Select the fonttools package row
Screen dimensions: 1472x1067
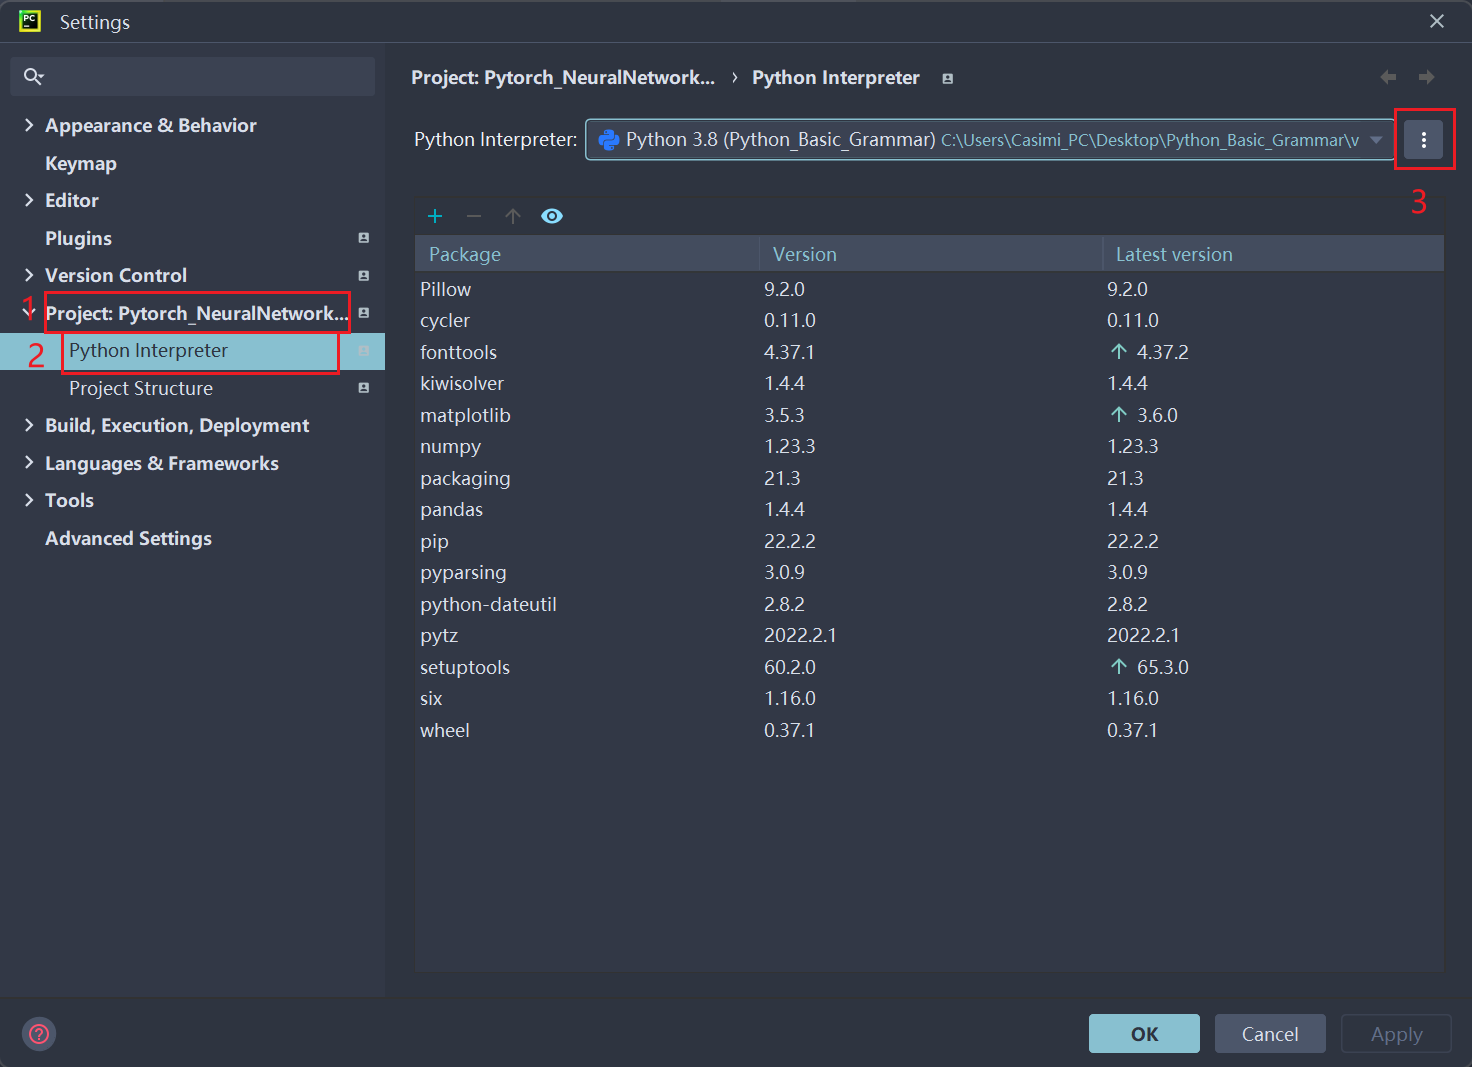pyautogui.click(x=929, y=352)
